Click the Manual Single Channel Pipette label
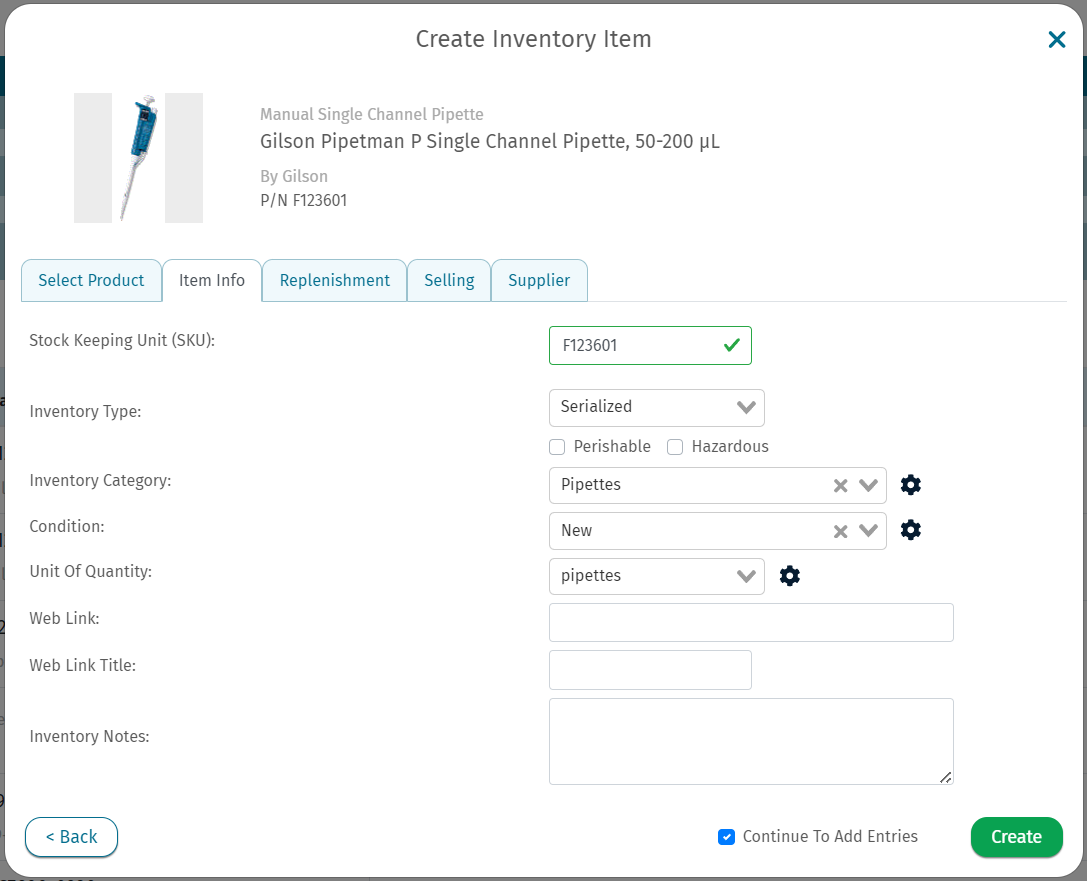The height and width of the screenshot is (881, 1087). click(x=372, y=114)
